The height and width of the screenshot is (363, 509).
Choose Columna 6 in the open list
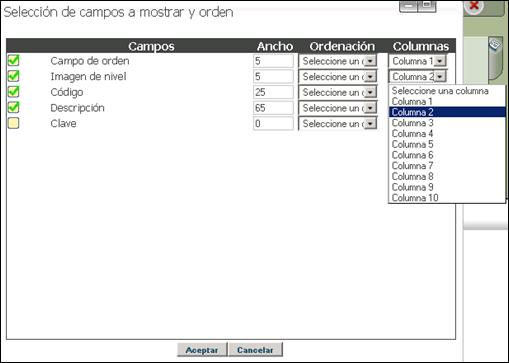(x=447, y=155)
